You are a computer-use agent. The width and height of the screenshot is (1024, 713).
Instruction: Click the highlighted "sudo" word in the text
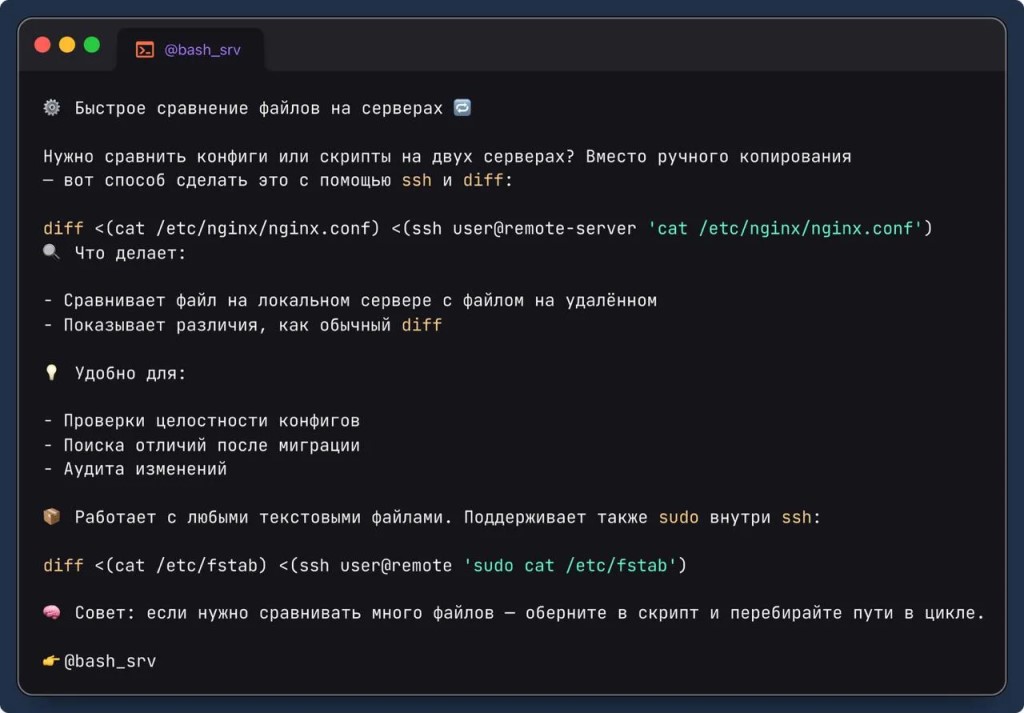click(x=678, y=517)
